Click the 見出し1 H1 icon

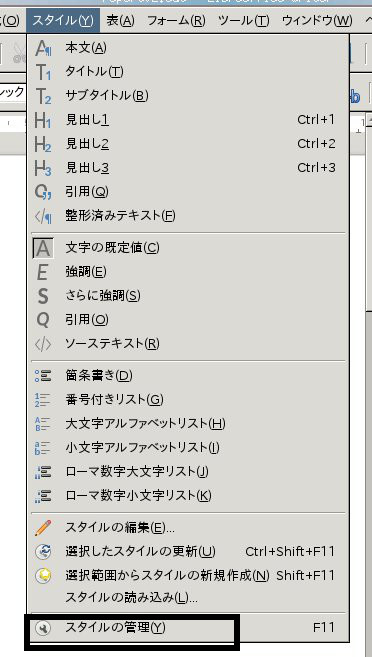pyautogui.click(x=43, y=120)
